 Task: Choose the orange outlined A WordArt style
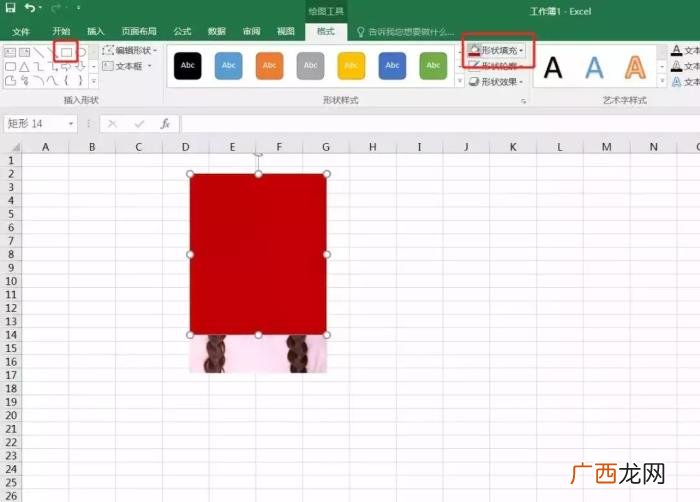pos(635,67)
